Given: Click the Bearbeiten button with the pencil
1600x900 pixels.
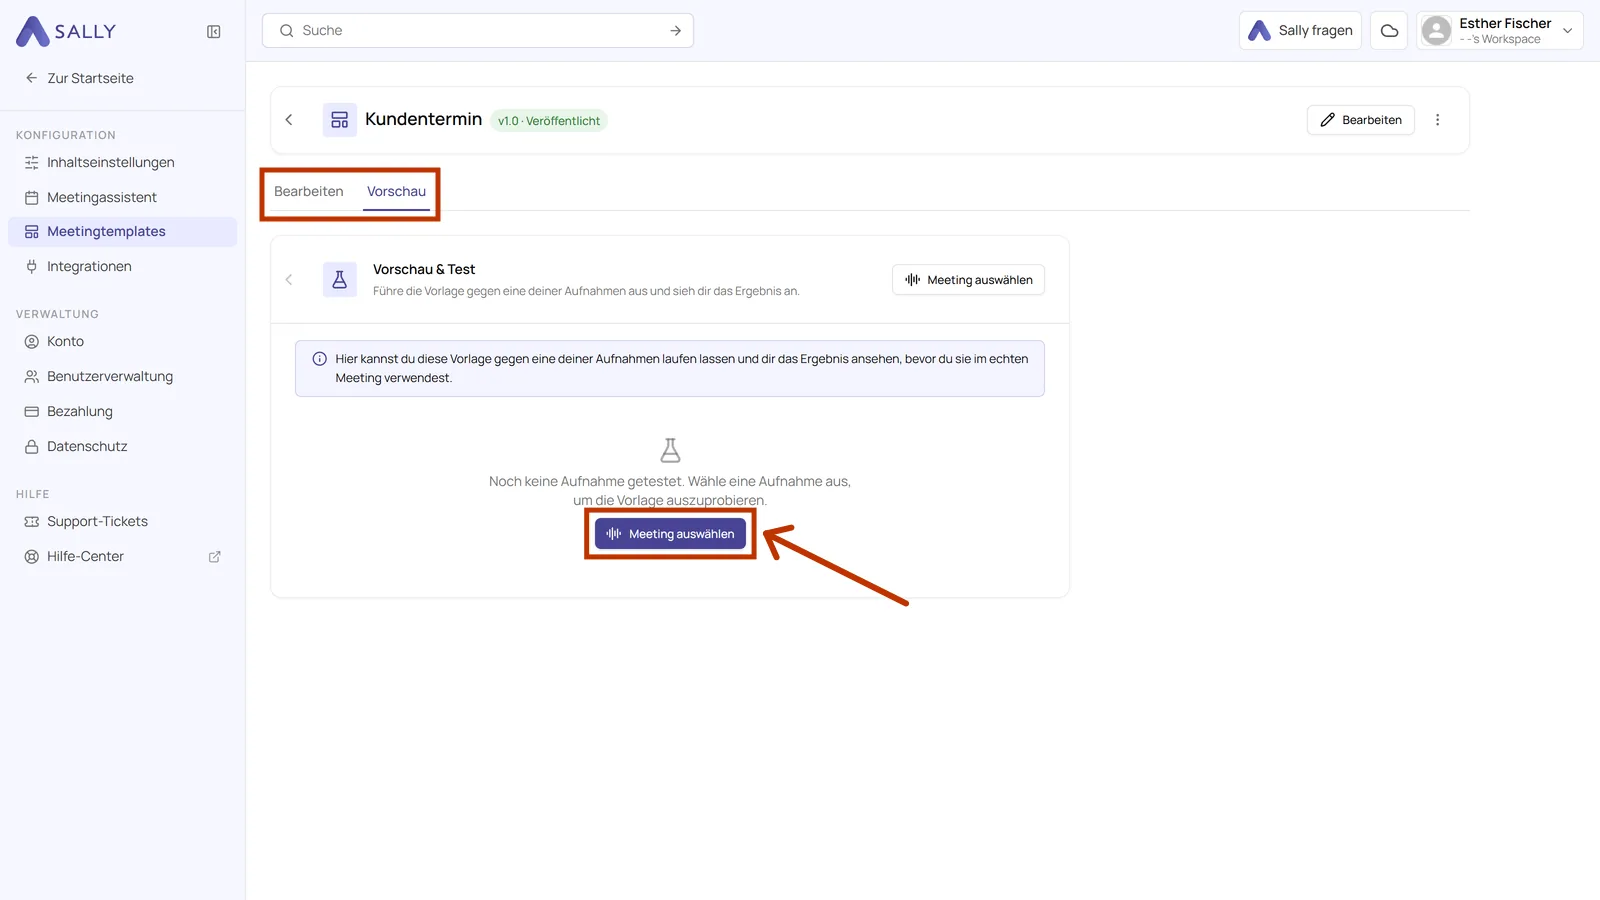Looking at the screenshot, I should [x=1361, y=120].
